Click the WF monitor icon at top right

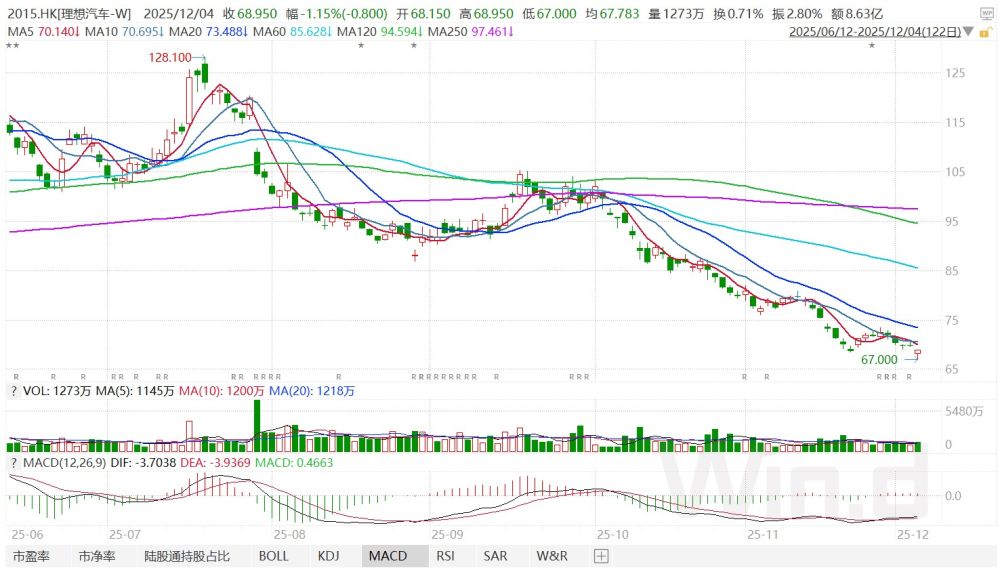(987, 13)
